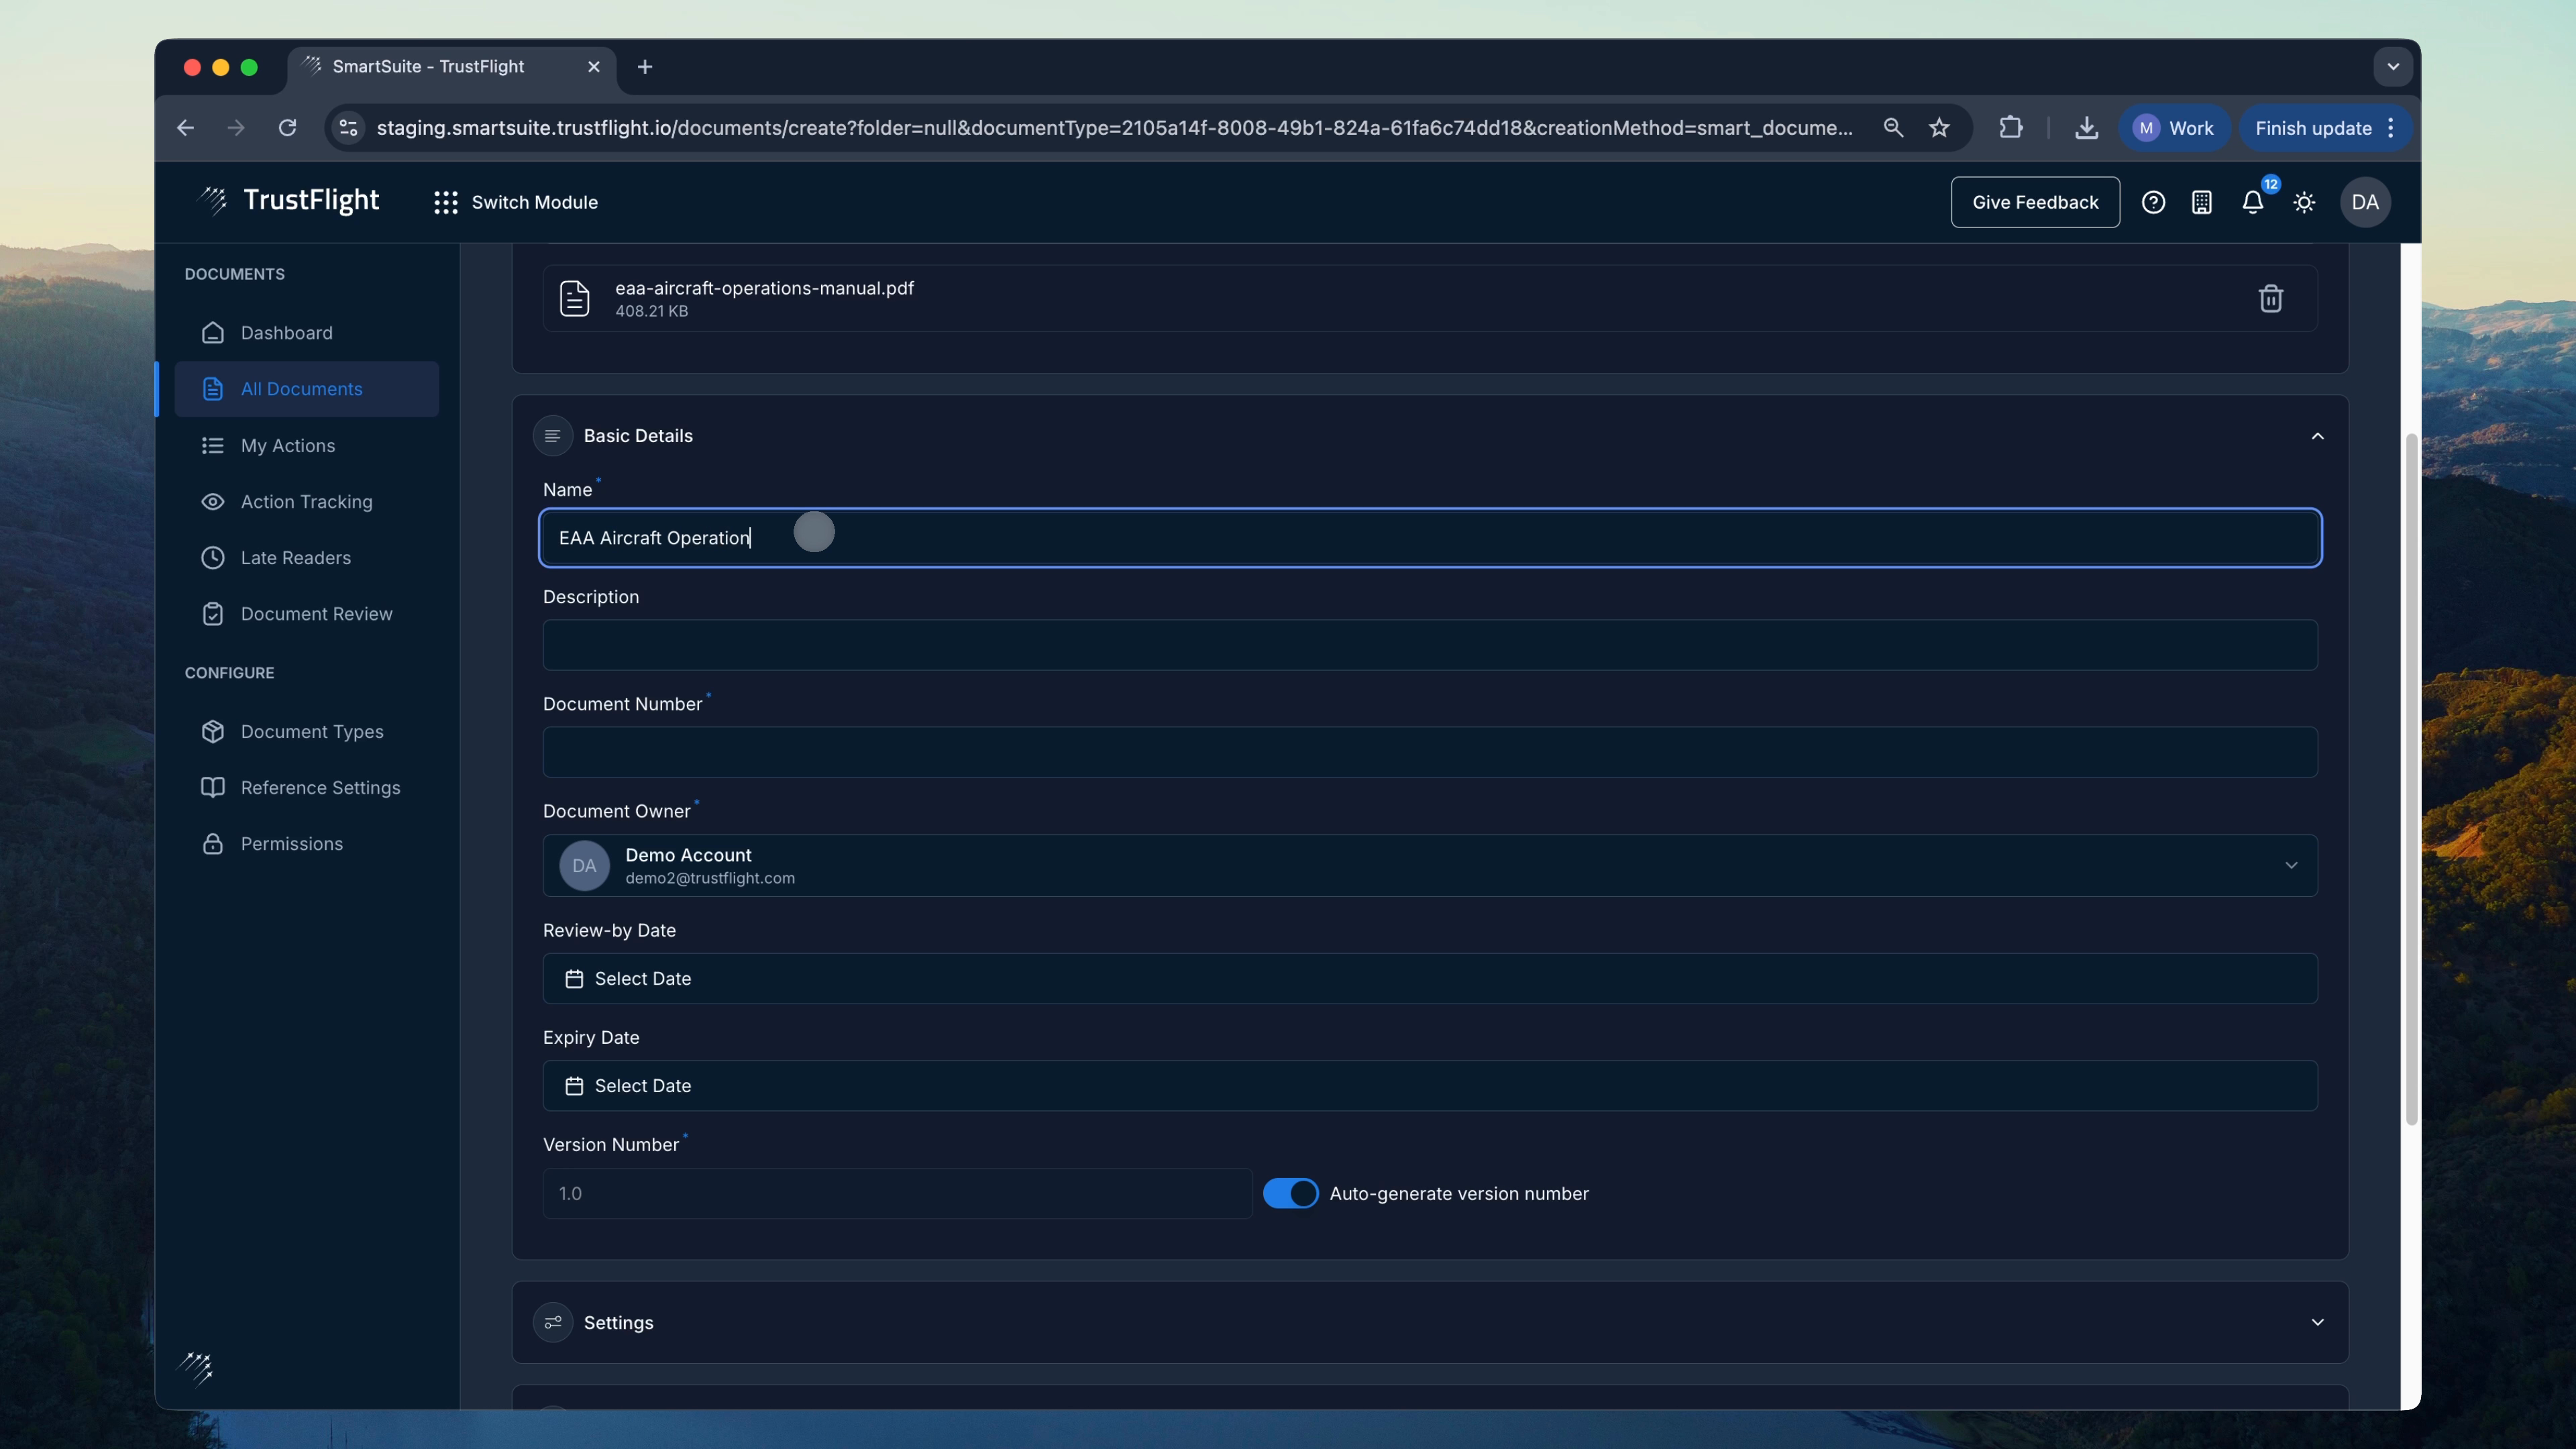Expand the Settings section
Viewport: 2576px width, 1449px height.
point(2317,1322)
